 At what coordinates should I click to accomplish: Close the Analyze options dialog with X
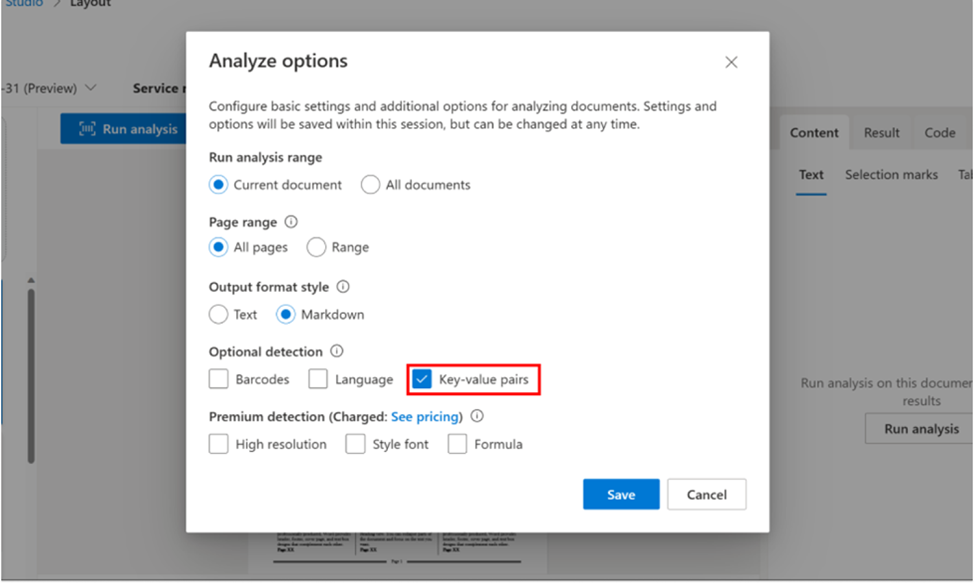coord(731,62)
